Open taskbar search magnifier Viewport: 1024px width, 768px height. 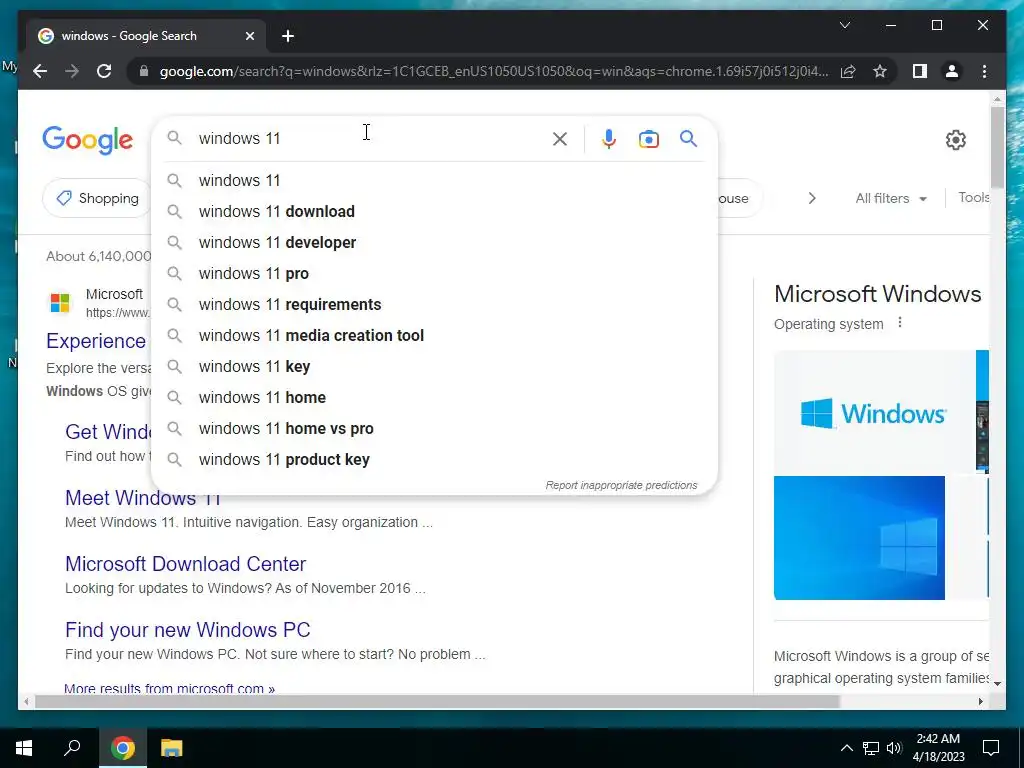pyautogui.click(x=72, y=748)
